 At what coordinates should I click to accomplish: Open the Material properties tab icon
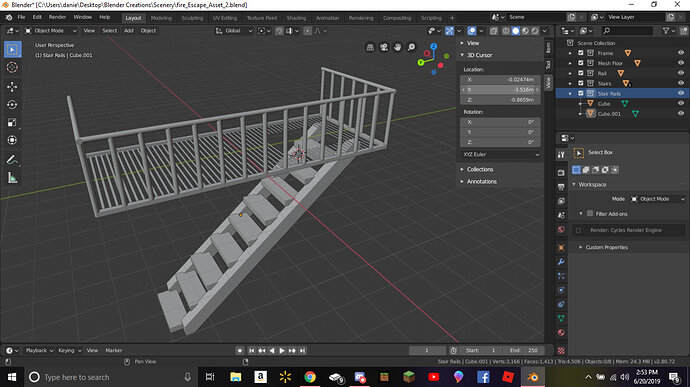(x=561, y=332)
